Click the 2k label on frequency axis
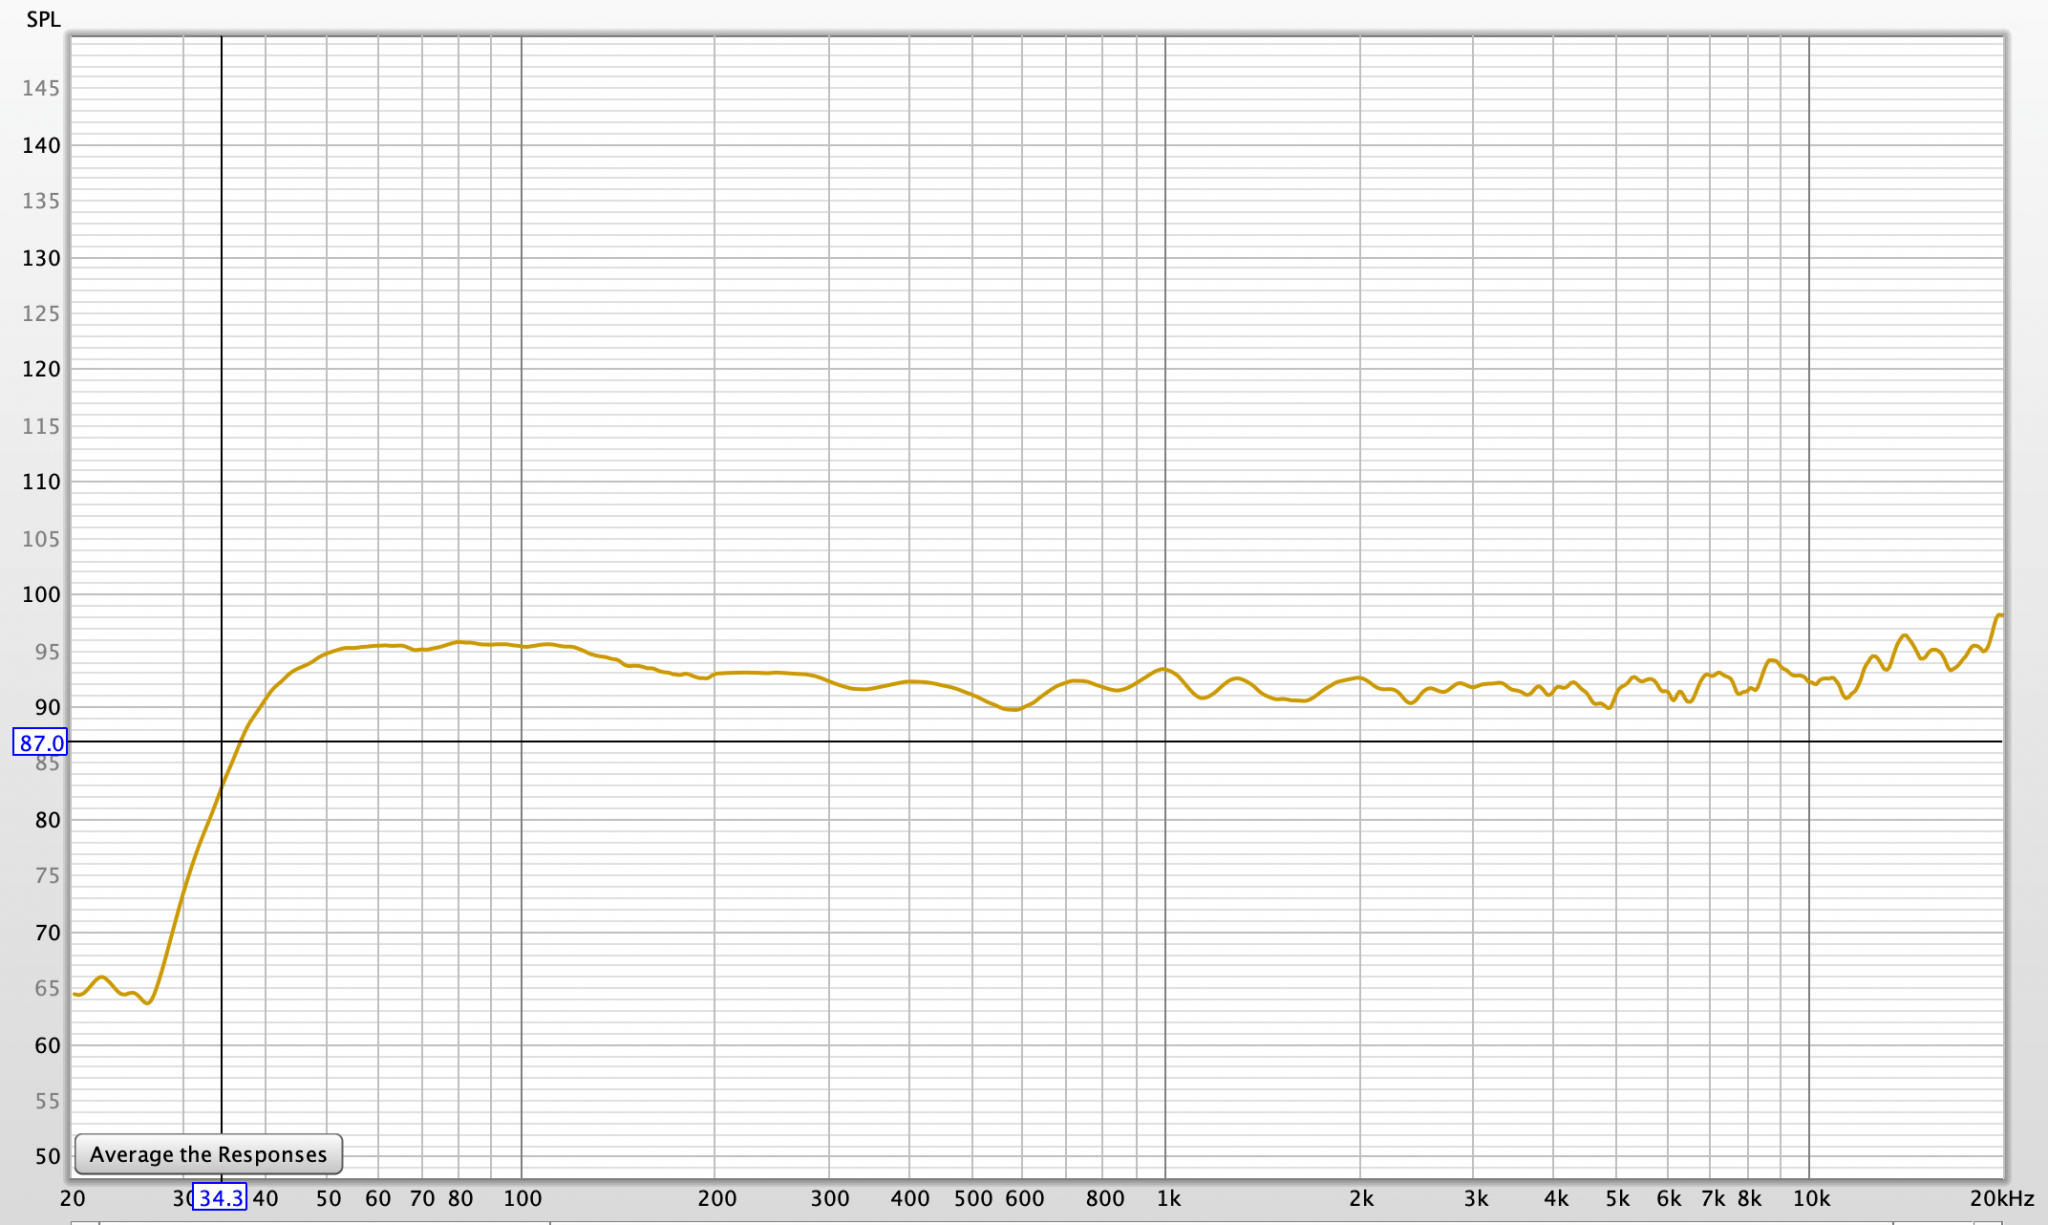The height and width of the screenshot is (1225, 2048). click(x=1361, y=1198)
